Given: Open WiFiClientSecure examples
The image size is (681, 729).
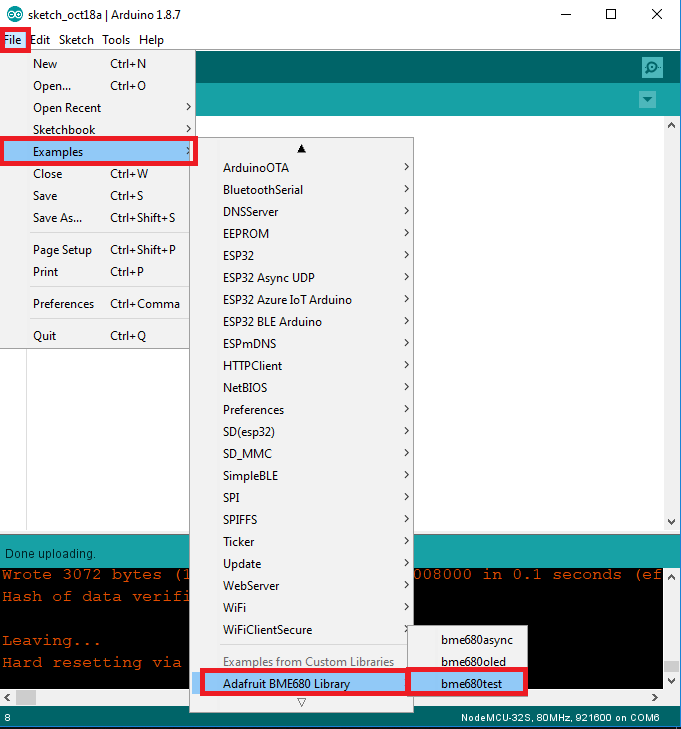Looking at the screenshot, I should click(x=302, y=630).
